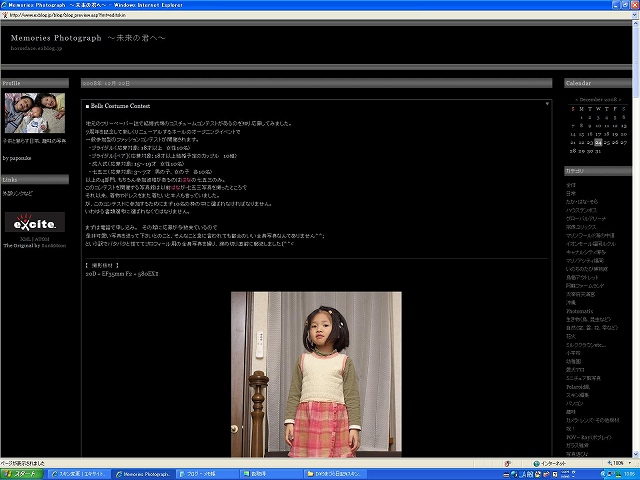Click the Internet Explorer title bar icon
This screenshot has height=480, width=640.
4,5
